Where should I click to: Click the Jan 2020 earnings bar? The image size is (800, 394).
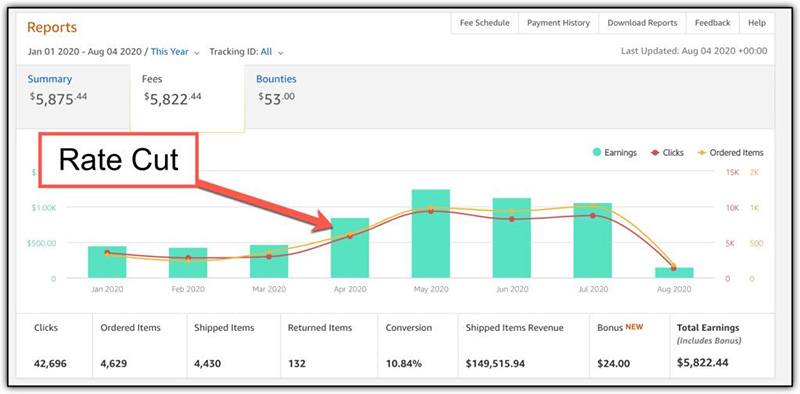click(107, 262)
